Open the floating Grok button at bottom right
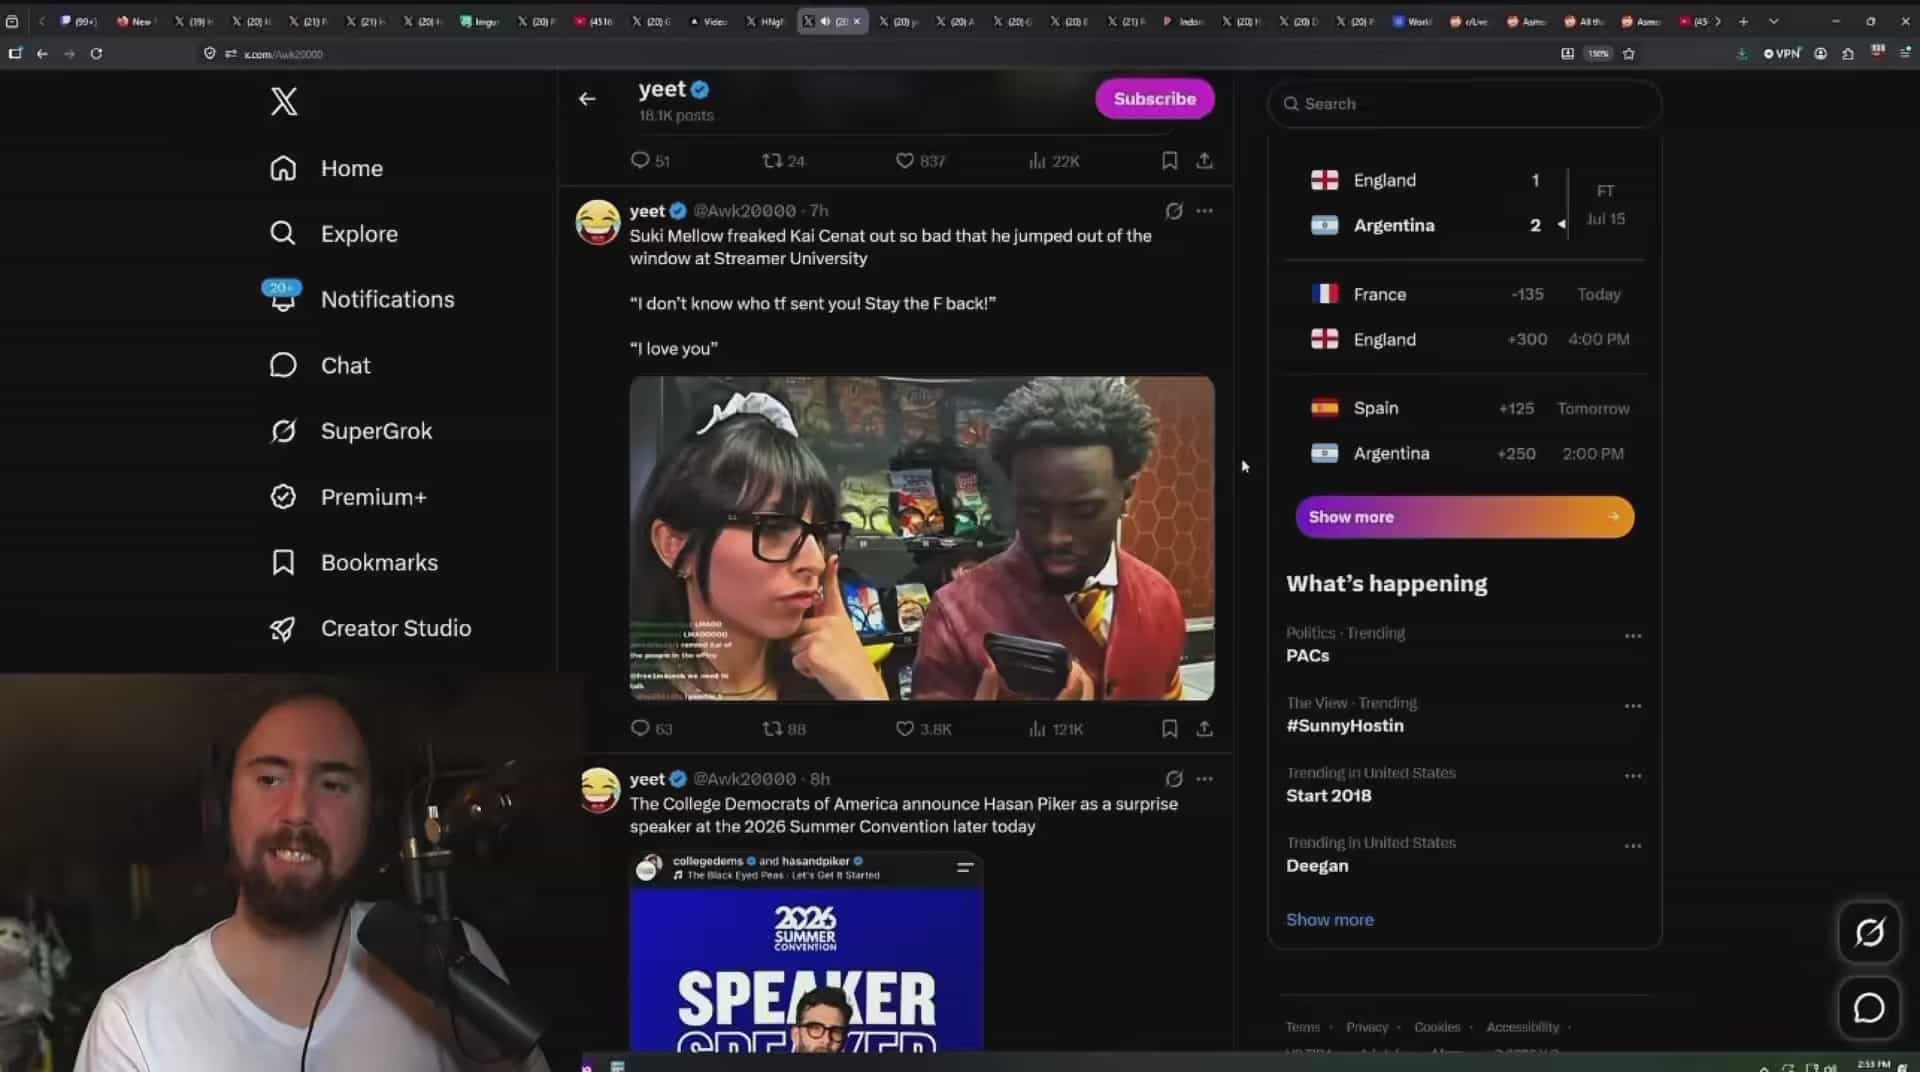 [1869, 933]
